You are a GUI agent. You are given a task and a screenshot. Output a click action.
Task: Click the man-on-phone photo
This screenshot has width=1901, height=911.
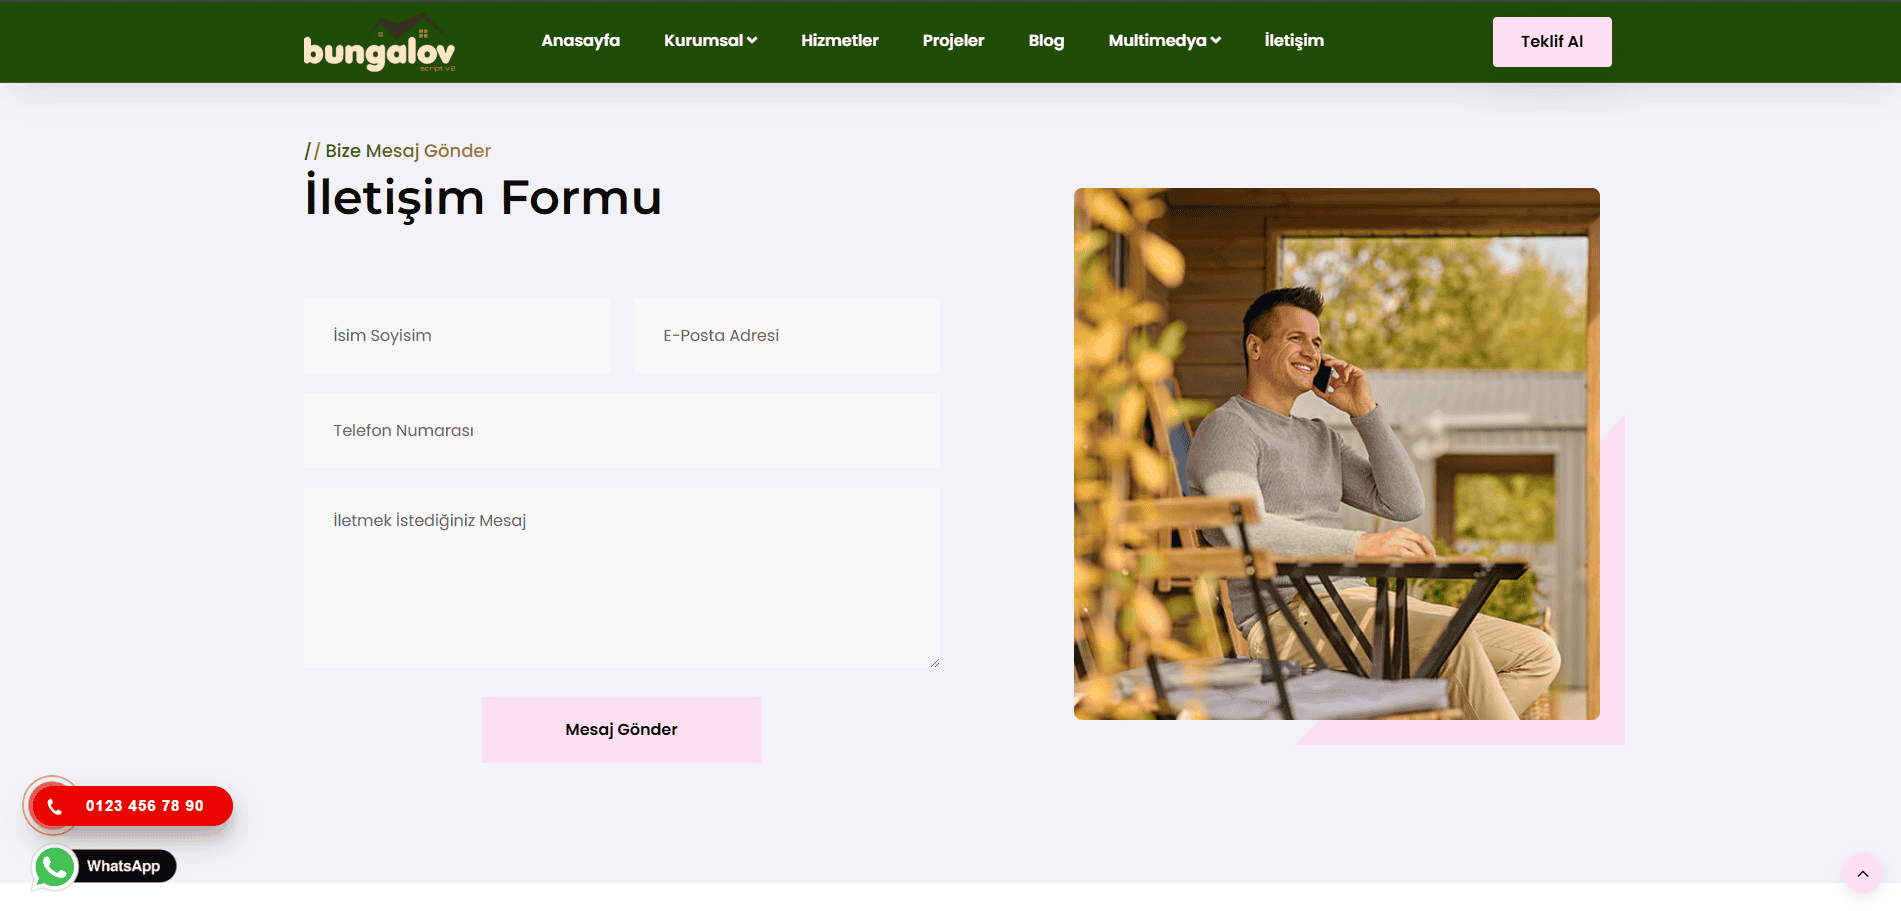point(1337,454)
